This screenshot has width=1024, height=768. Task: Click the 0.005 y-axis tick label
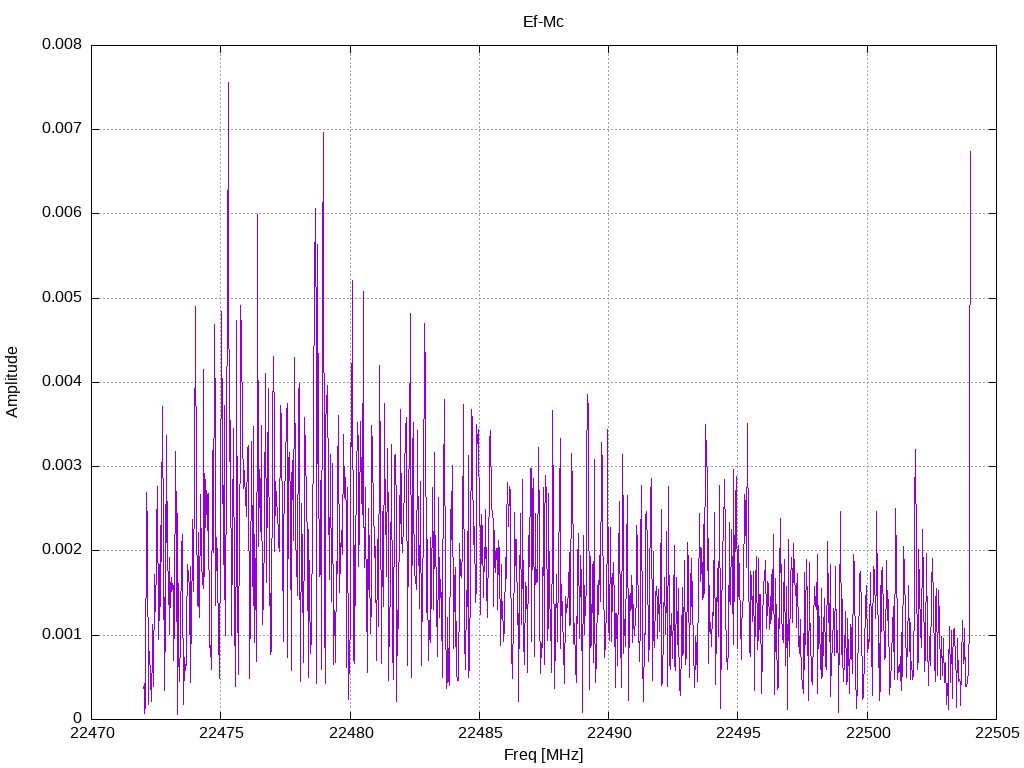coord(62,298)
